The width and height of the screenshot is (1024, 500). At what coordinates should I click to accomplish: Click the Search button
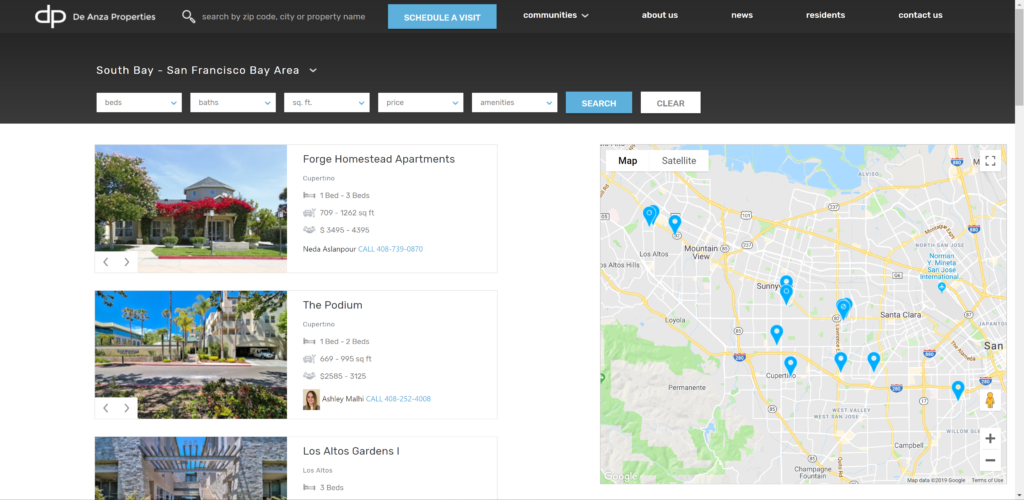[599, 102]
